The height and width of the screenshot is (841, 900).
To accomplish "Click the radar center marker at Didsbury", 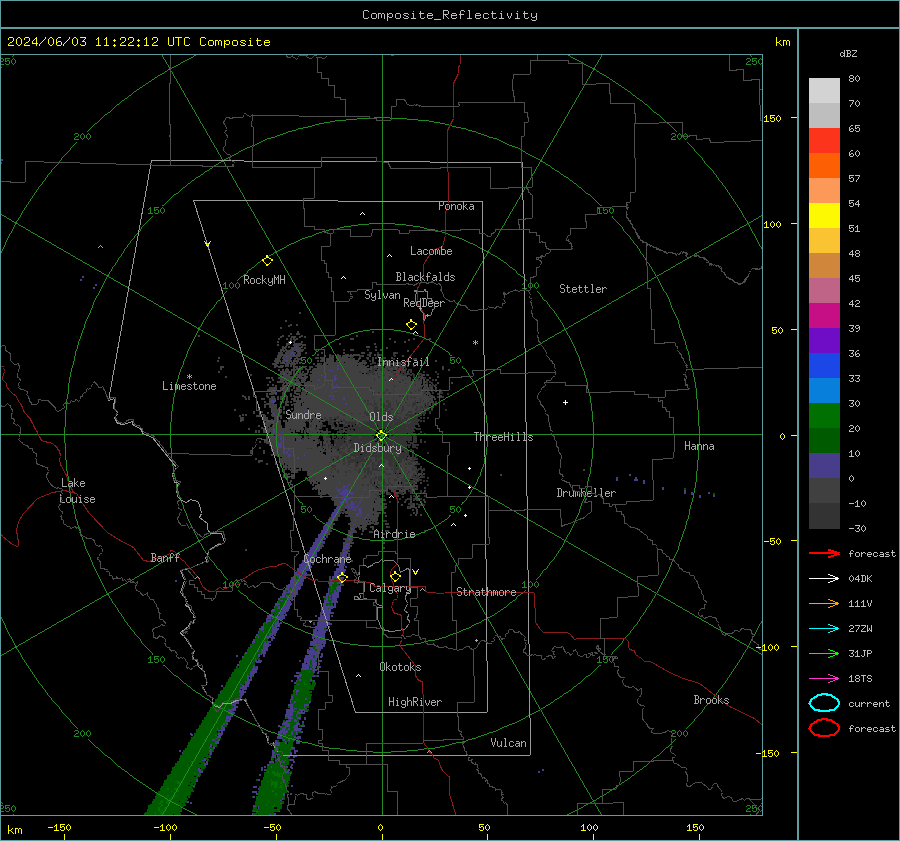I will [x=381, y=436].
